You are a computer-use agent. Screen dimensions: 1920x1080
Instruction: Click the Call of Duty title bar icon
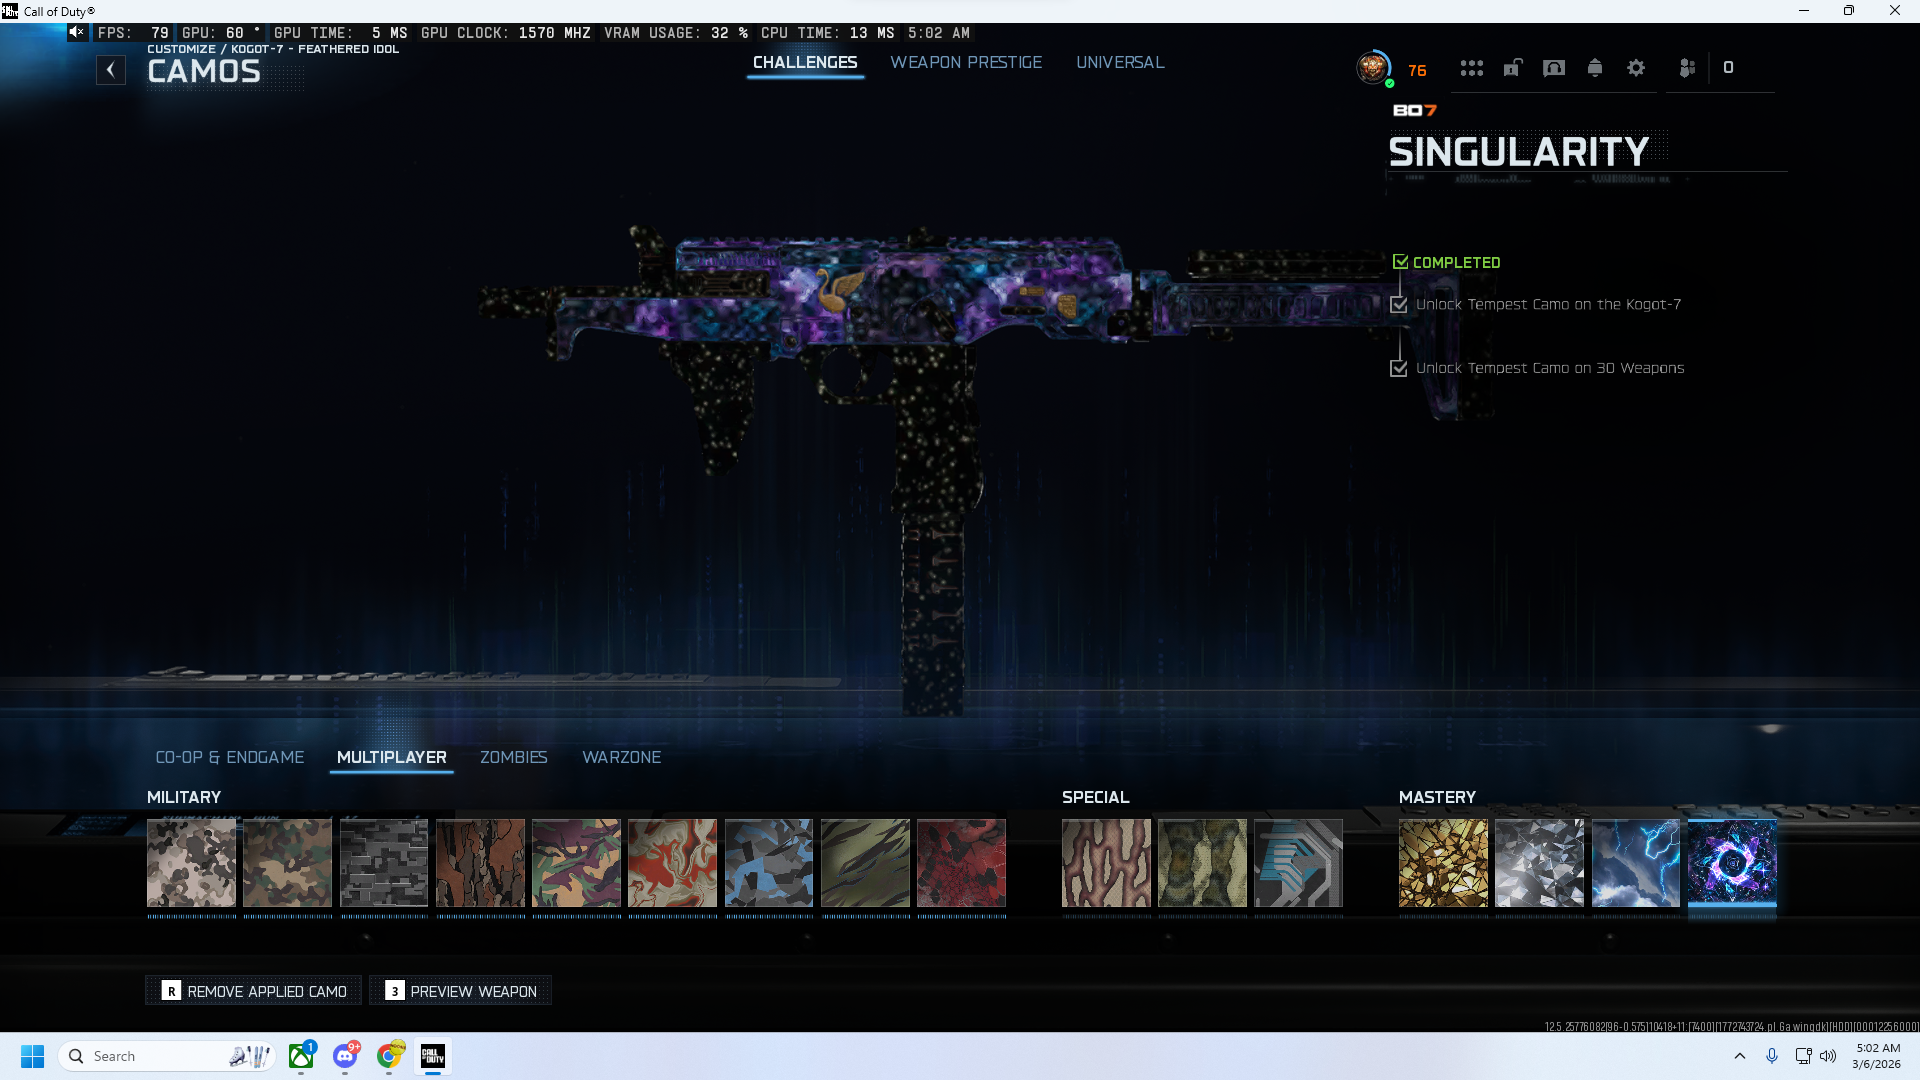[10, 11]
